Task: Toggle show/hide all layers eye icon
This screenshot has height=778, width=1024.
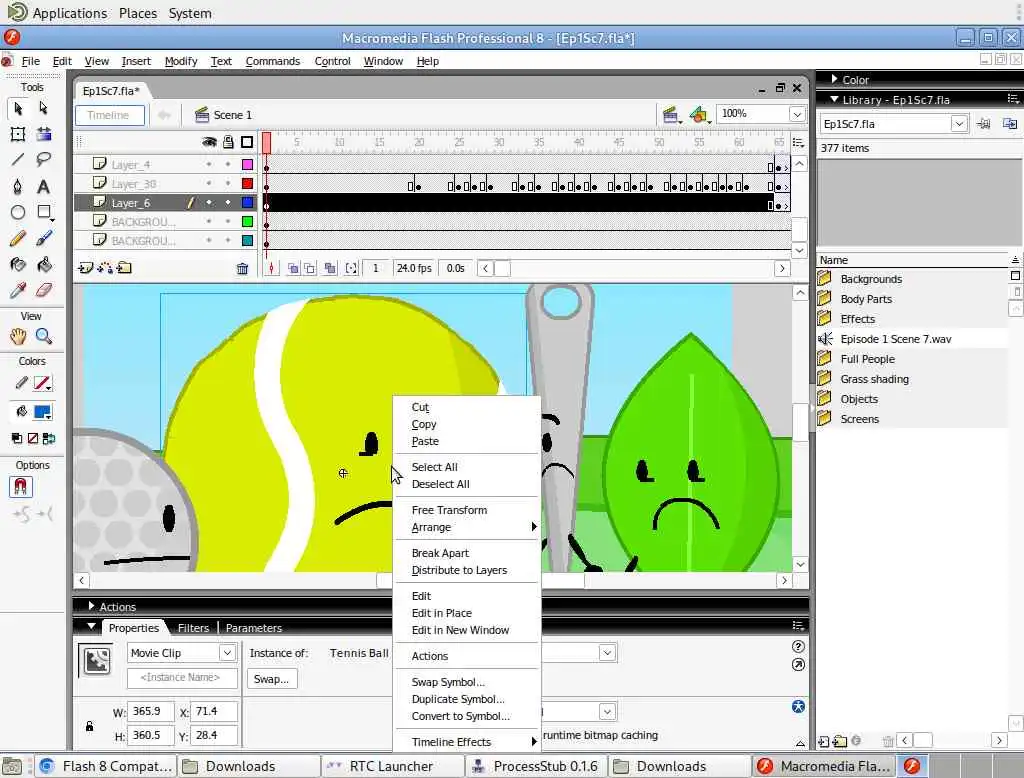Action: point(209,142)
